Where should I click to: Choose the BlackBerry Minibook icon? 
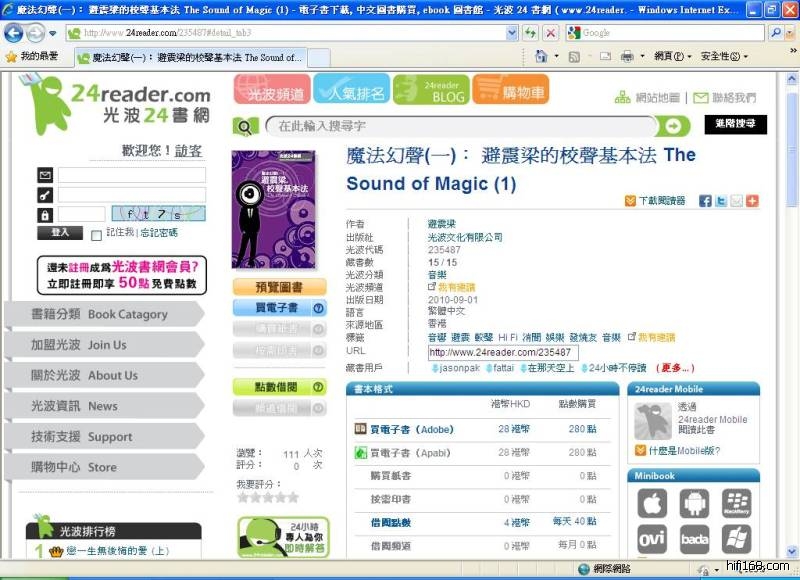[737, 503]
